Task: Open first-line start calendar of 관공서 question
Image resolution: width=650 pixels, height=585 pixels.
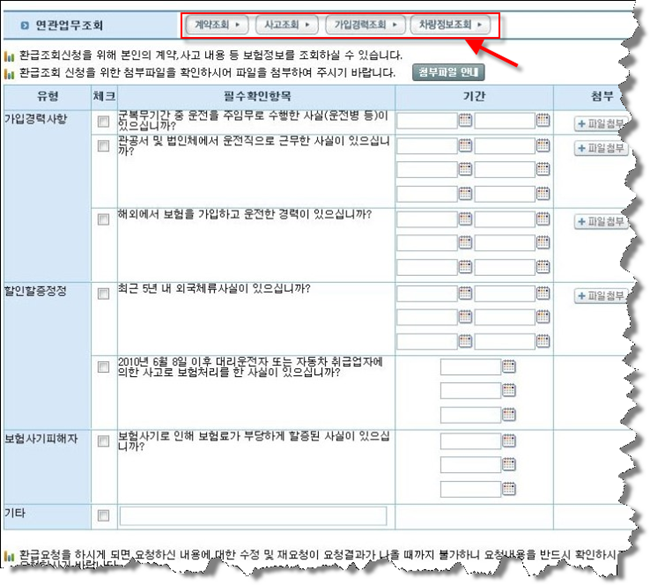Action: pyautogui.click(x=465, y=146)
